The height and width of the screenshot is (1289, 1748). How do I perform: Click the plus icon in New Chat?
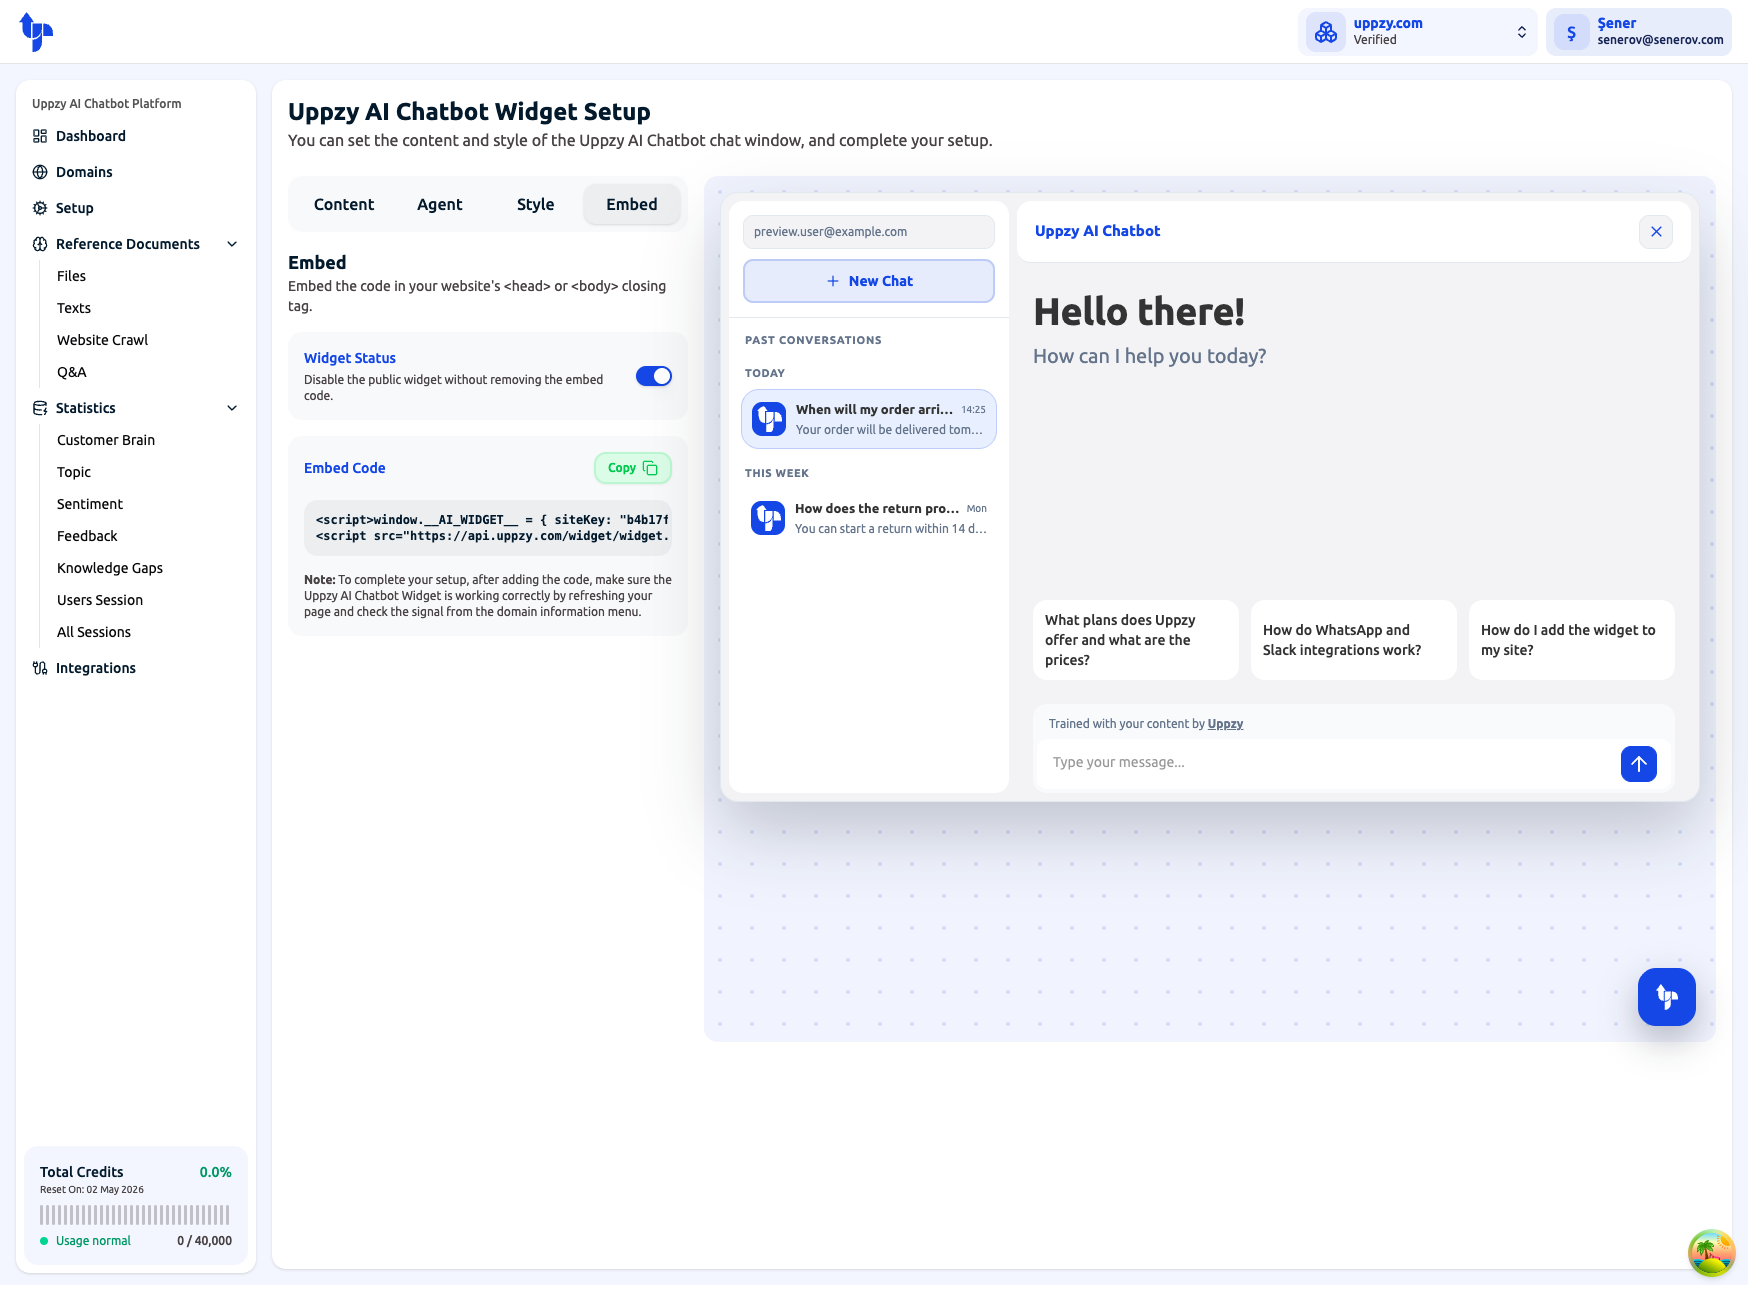pos(833,281)
